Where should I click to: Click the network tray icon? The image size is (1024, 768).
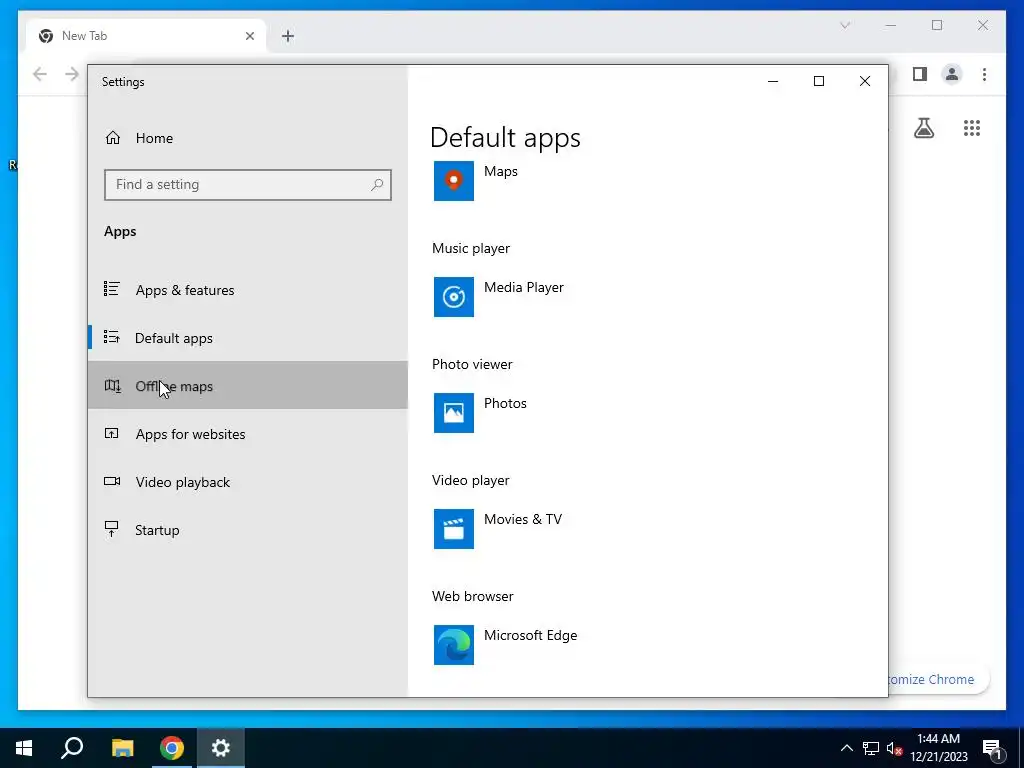[x=871, y=748]
